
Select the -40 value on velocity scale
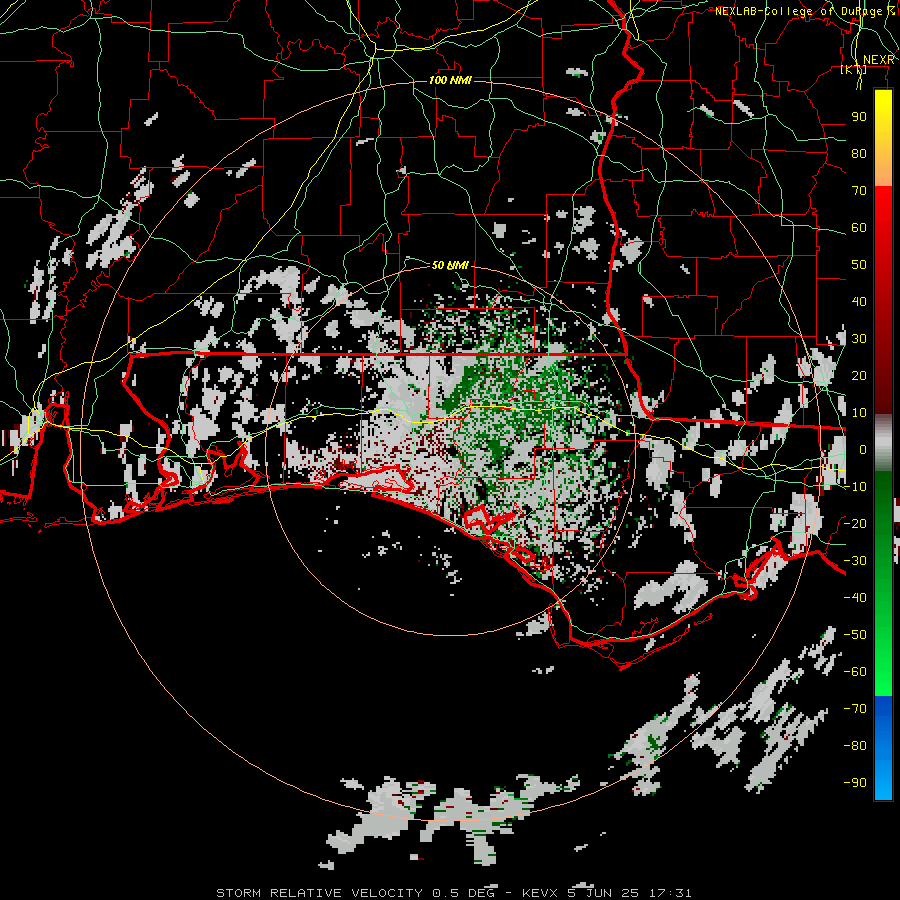pos(855,598)
